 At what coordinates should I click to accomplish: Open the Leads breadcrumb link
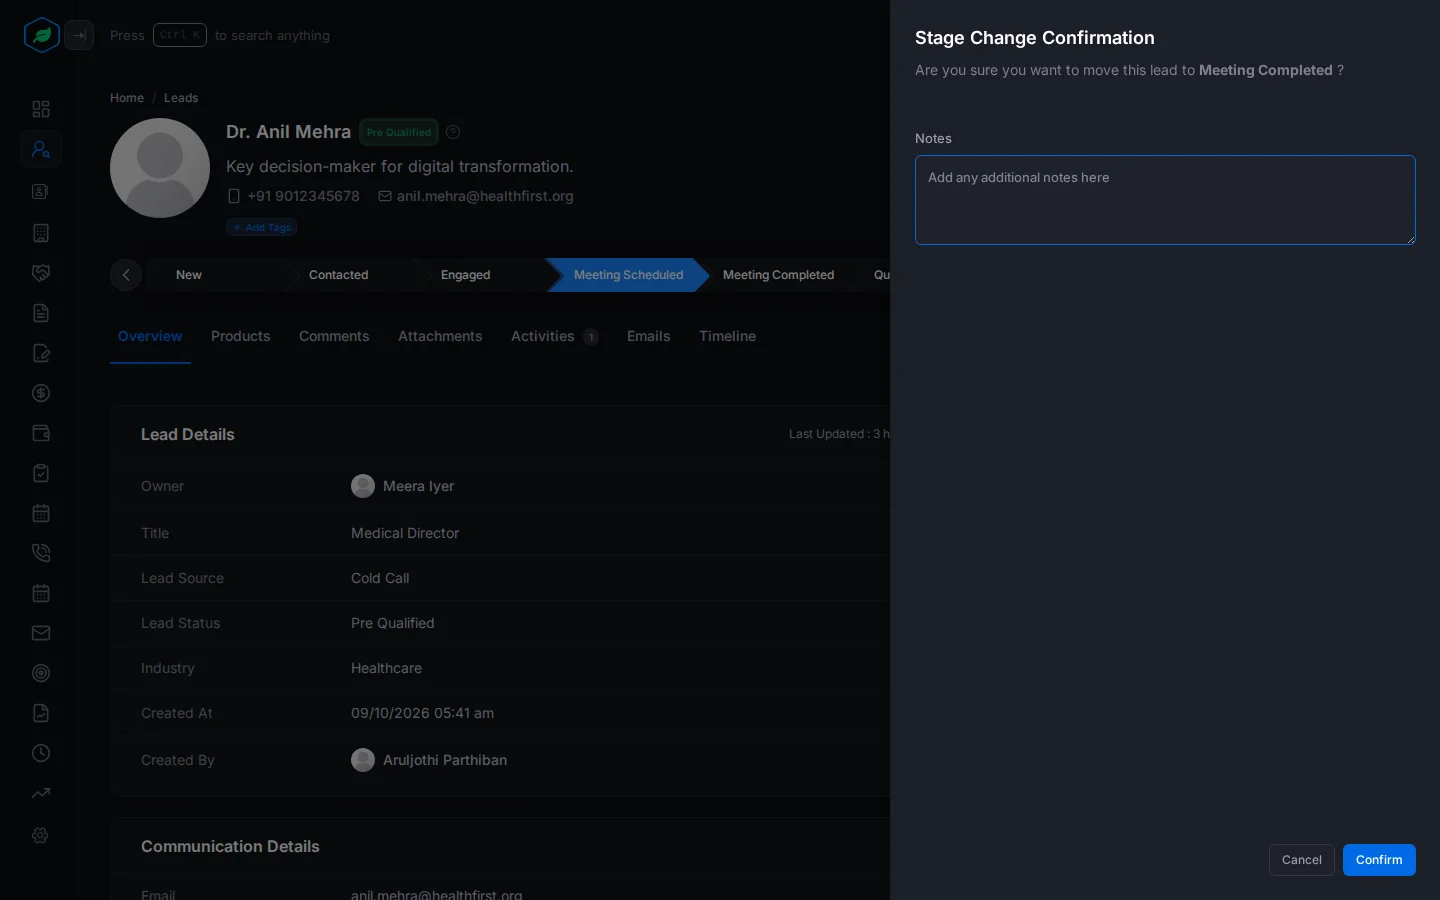pos(181,98)
